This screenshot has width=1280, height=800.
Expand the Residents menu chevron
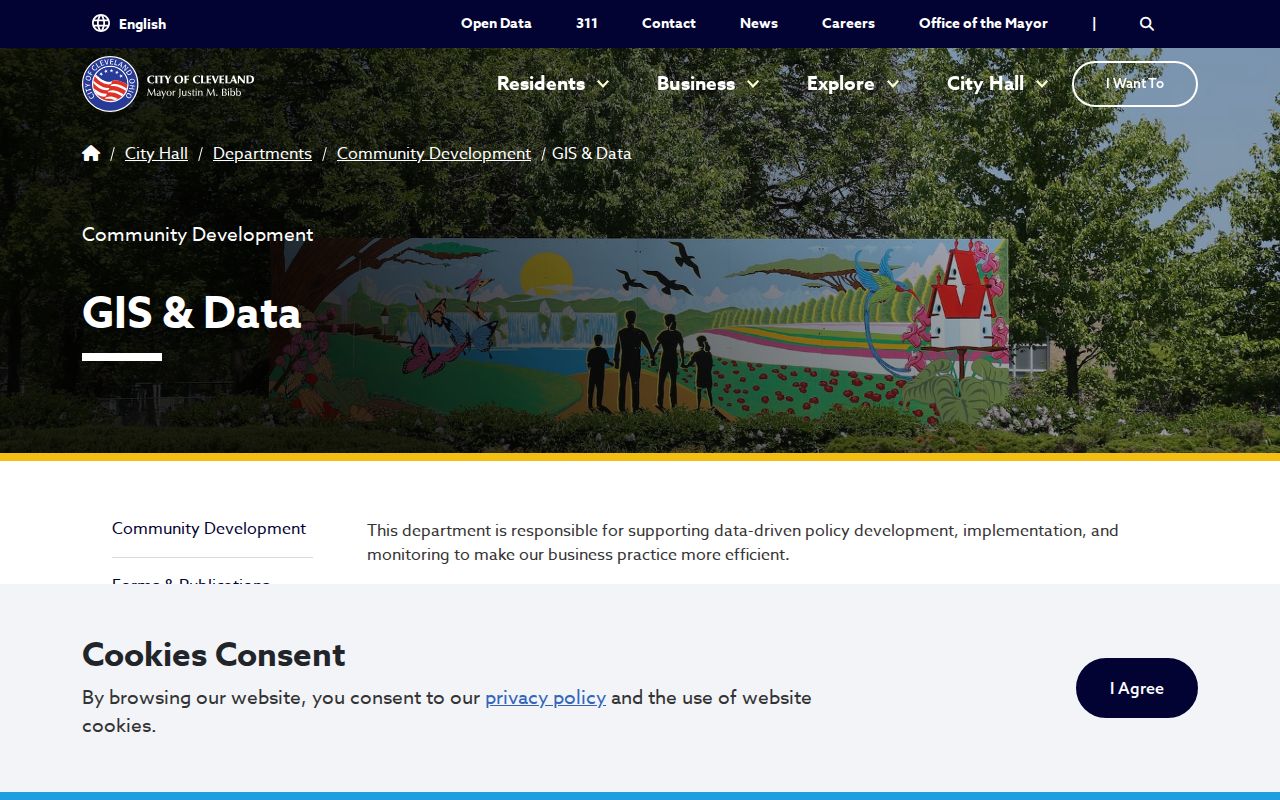pyautogui.click(x=603, y=84)
